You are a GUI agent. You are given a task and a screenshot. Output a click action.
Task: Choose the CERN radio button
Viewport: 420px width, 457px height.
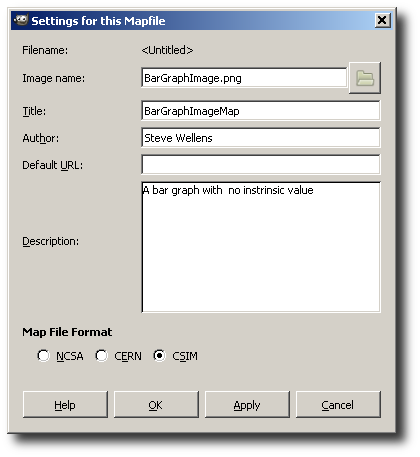tap(101, 356)
